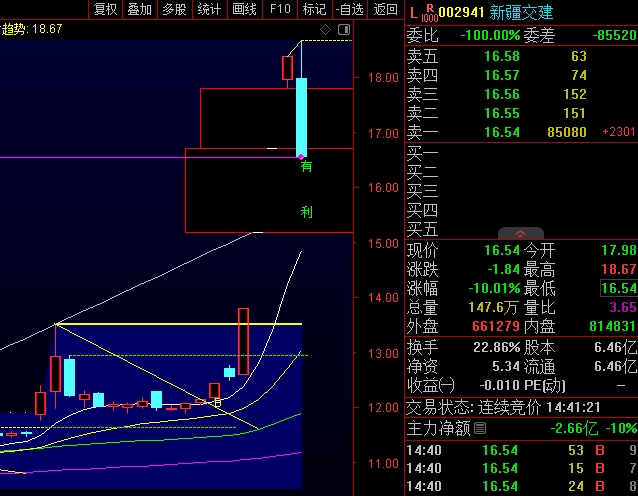Click the boxed 最低 value 16.54
Screen dimensions: 638x496
(619, 288)
